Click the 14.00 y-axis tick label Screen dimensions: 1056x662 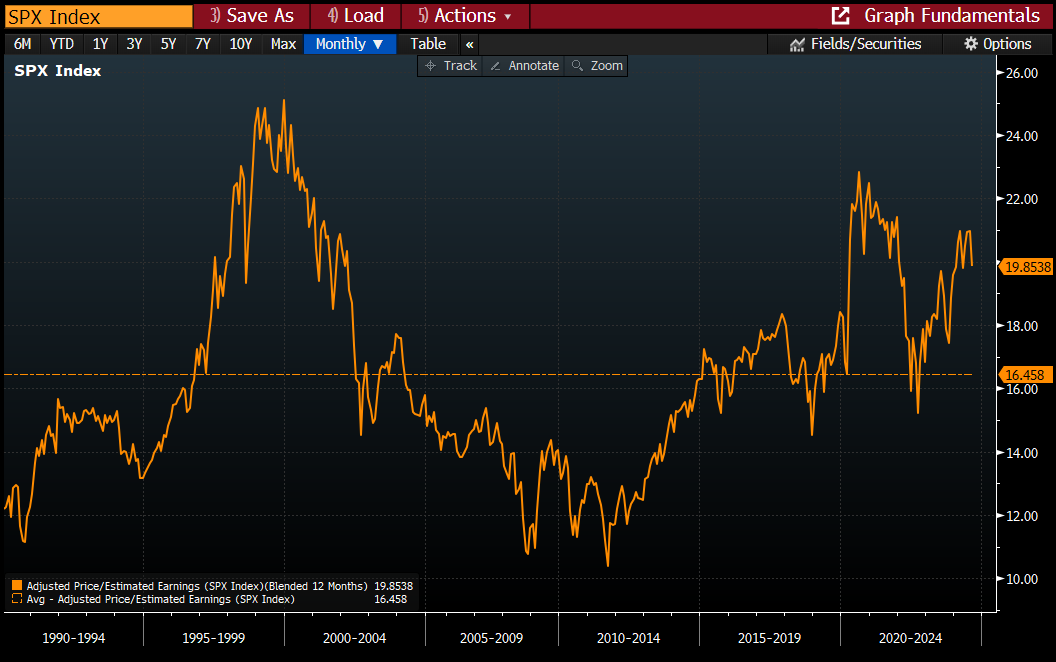[1022, 453]
